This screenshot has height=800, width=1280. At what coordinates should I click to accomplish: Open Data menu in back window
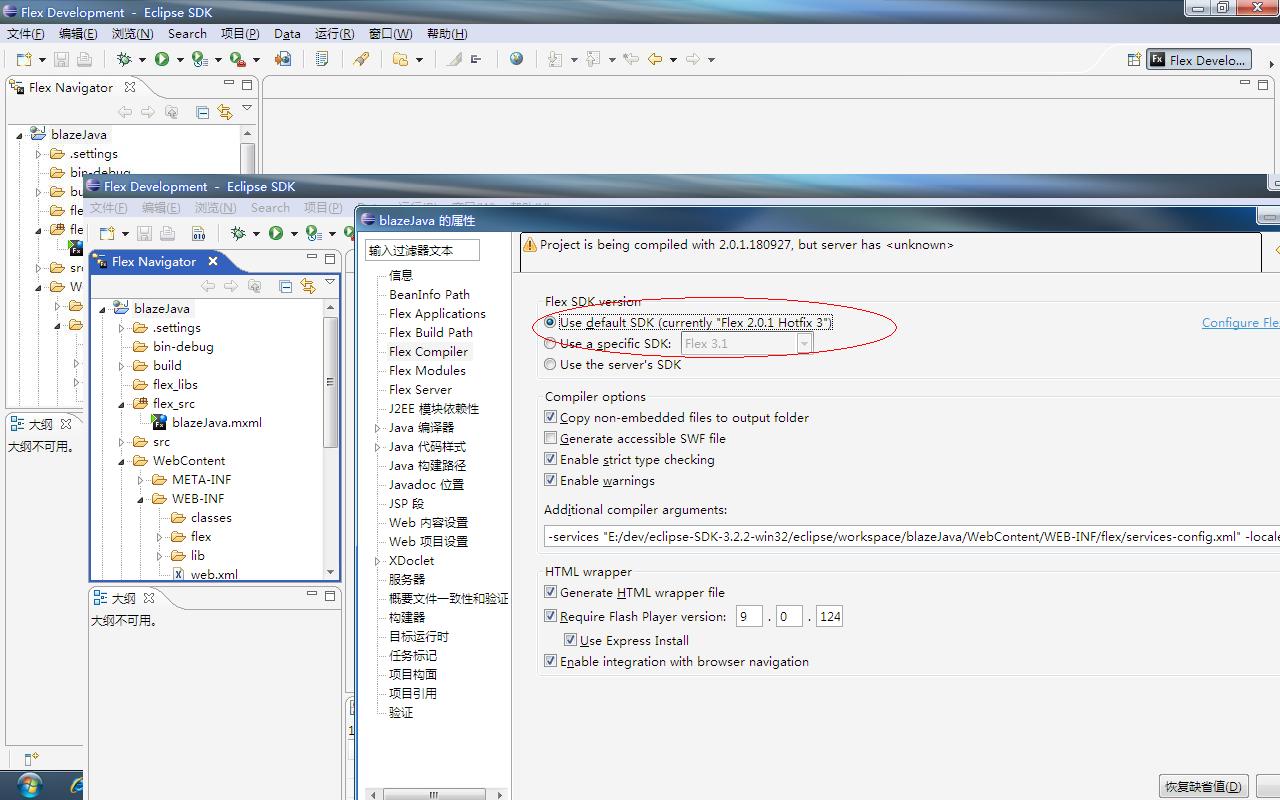click(x=287, y=33)
